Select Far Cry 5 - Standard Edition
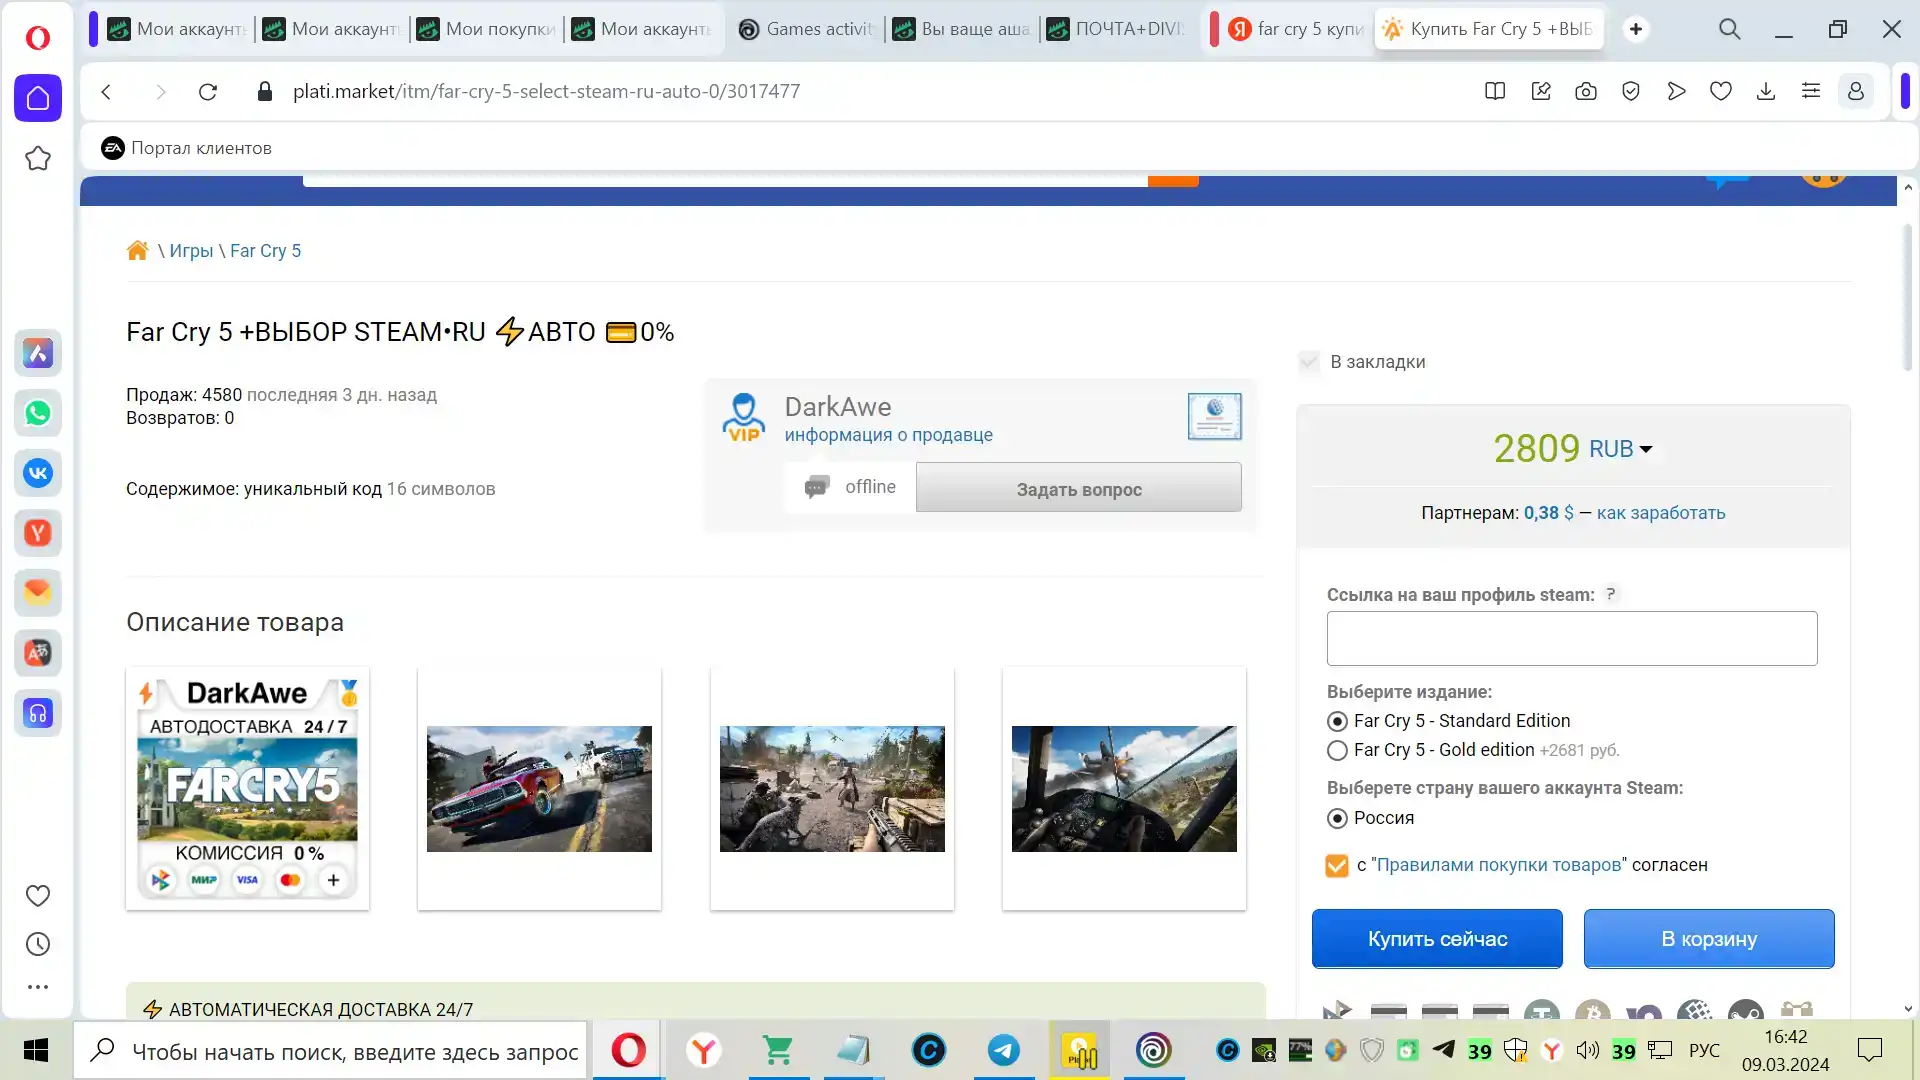The image size is (1920, 1080). (1337, 721)
